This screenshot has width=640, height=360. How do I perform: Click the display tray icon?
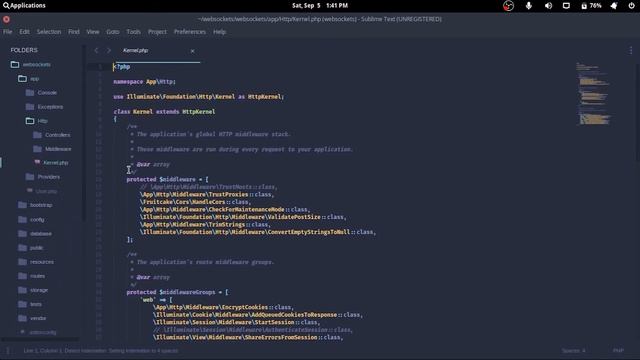[566, 6]
